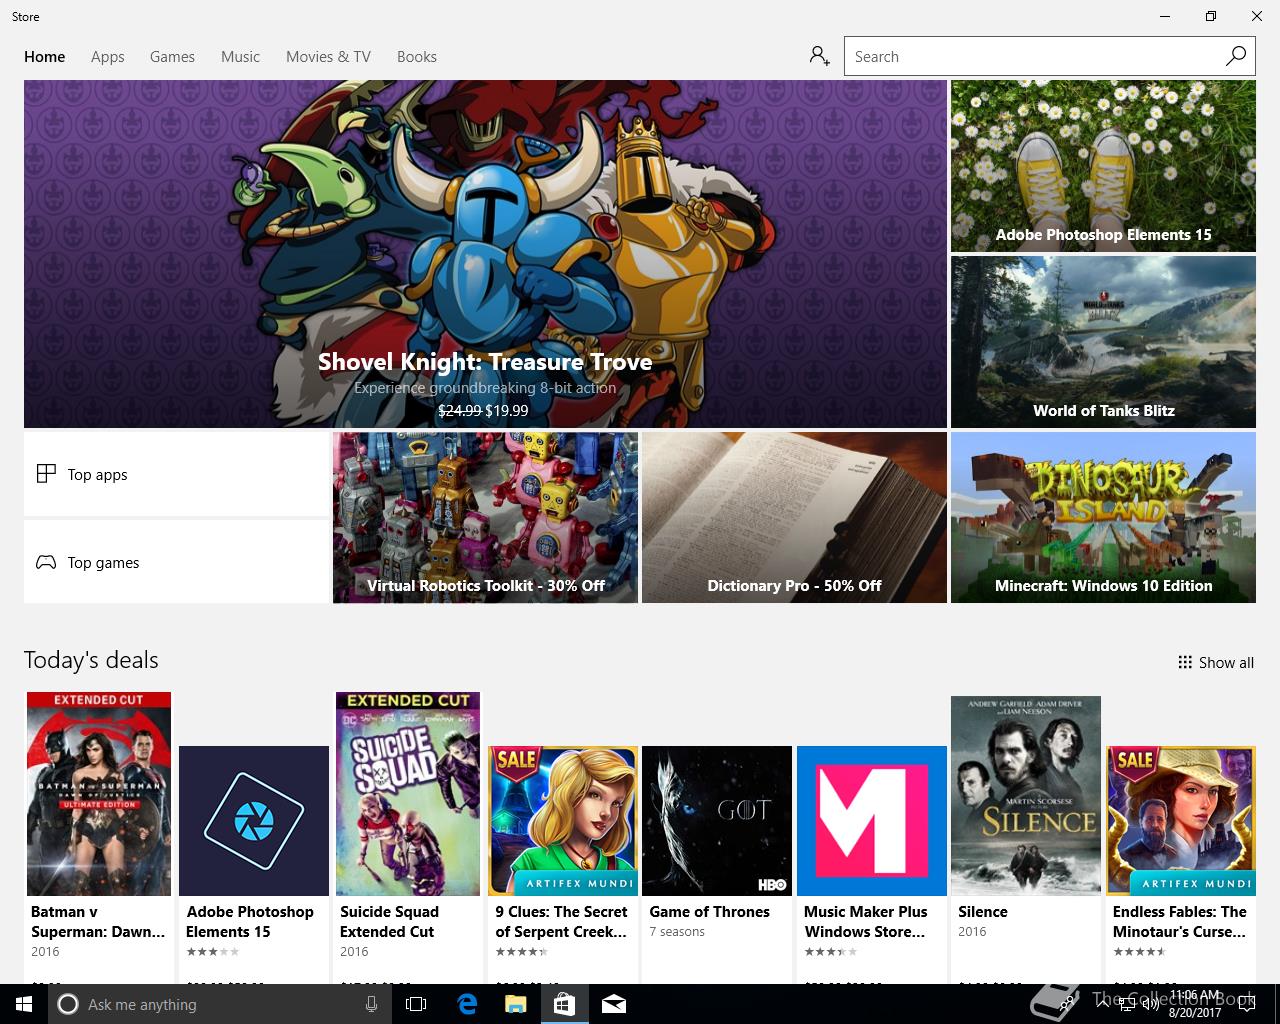Open Task View from taskbar
Screen dimensions: 1280x1024
(416, 1004)
